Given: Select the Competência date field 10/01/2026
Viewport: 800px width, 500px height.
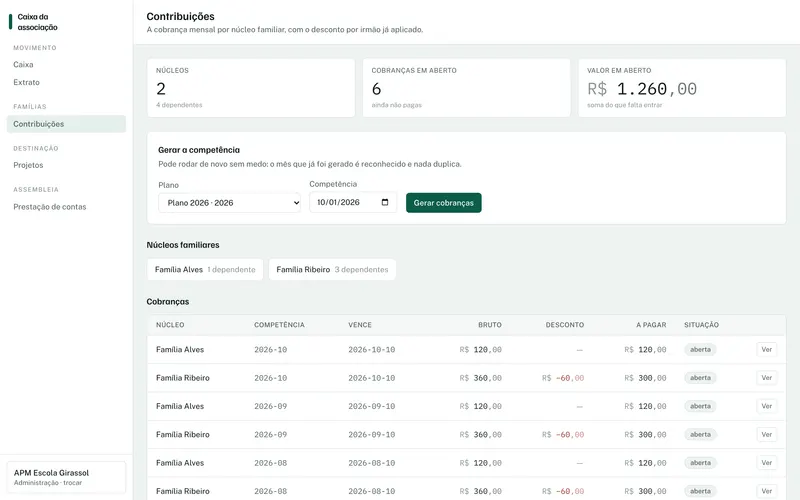Looking at the screenshot, I should click(x=353, y=203).
